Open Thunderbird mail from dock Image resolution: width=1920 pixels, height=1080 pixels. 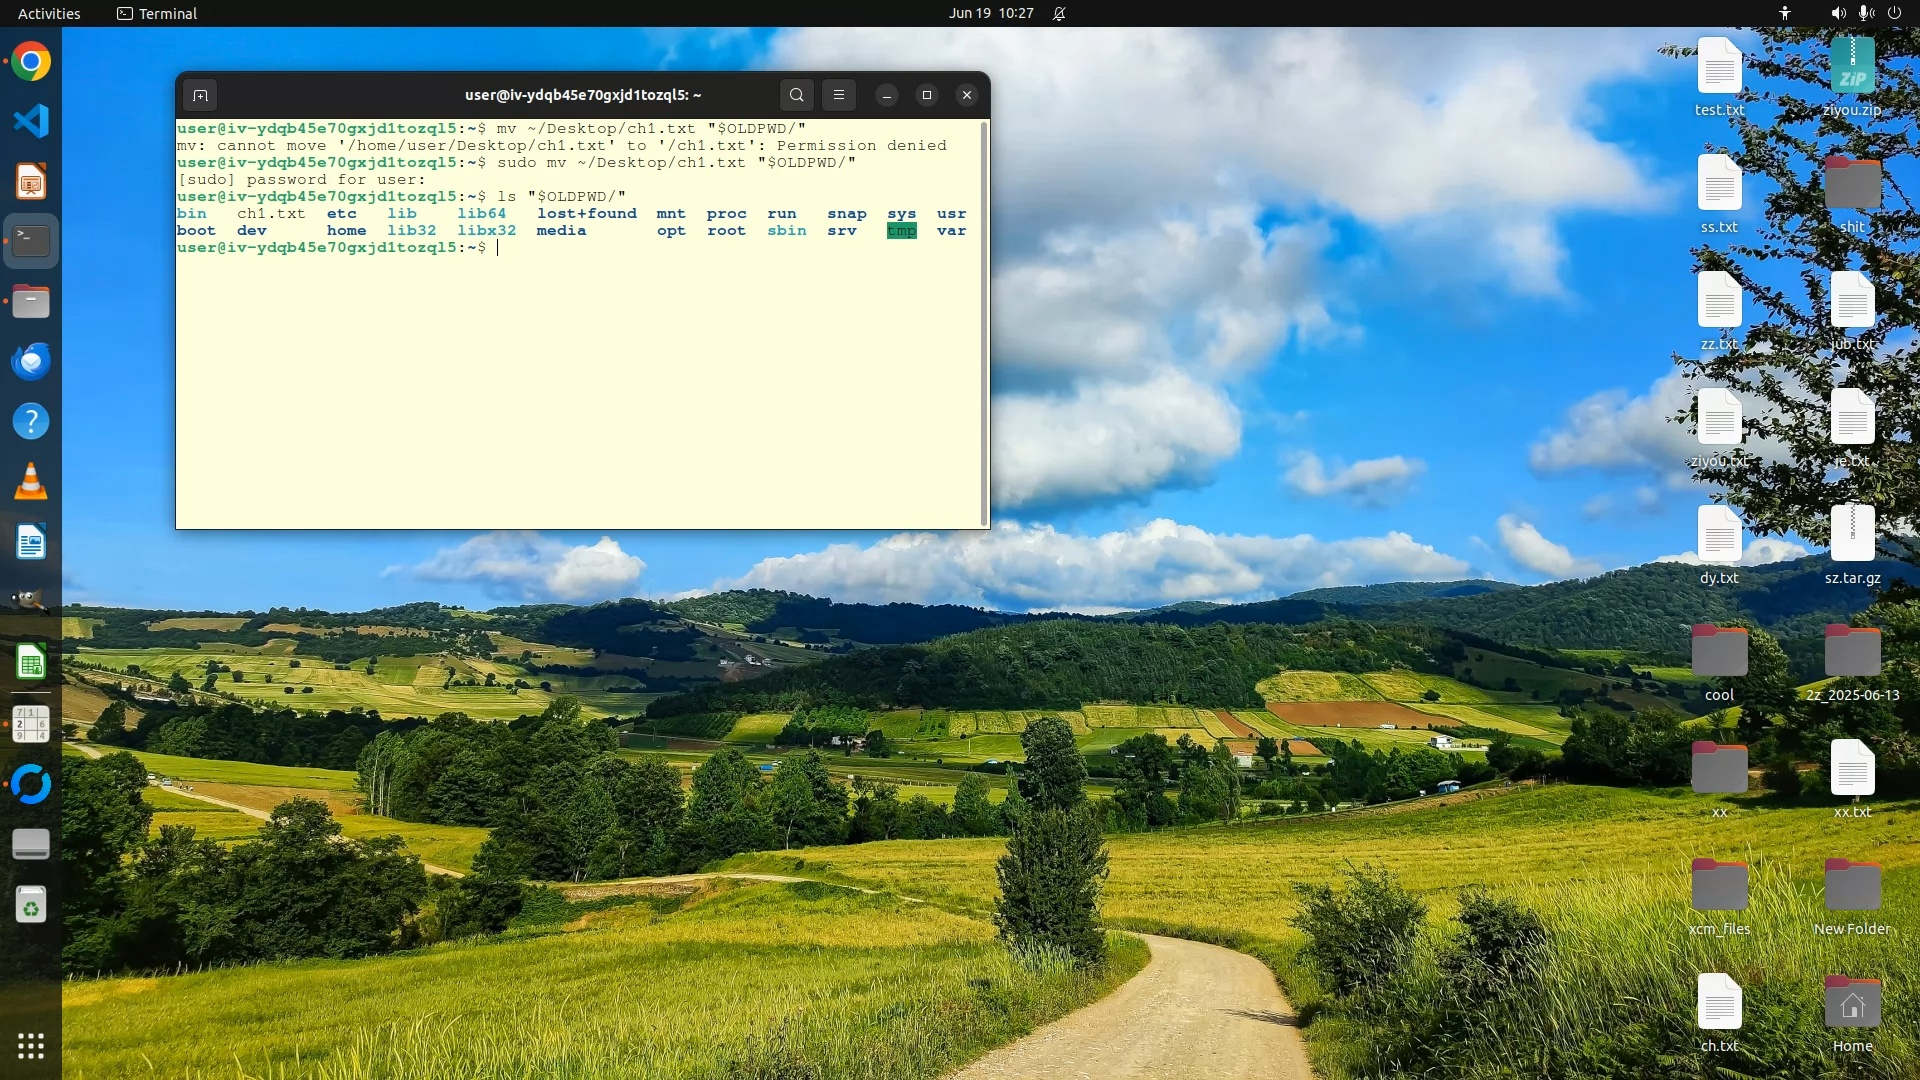[x=31, y=361]
